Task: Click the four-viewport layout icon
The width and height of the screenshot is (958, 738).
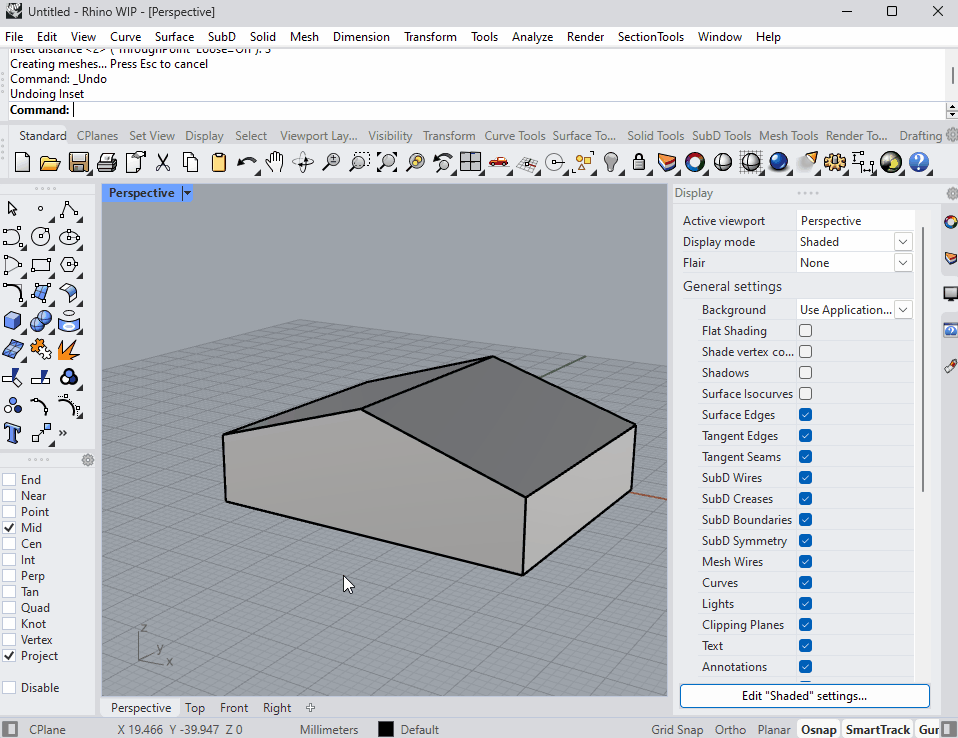Action: [x=470, y=163]
